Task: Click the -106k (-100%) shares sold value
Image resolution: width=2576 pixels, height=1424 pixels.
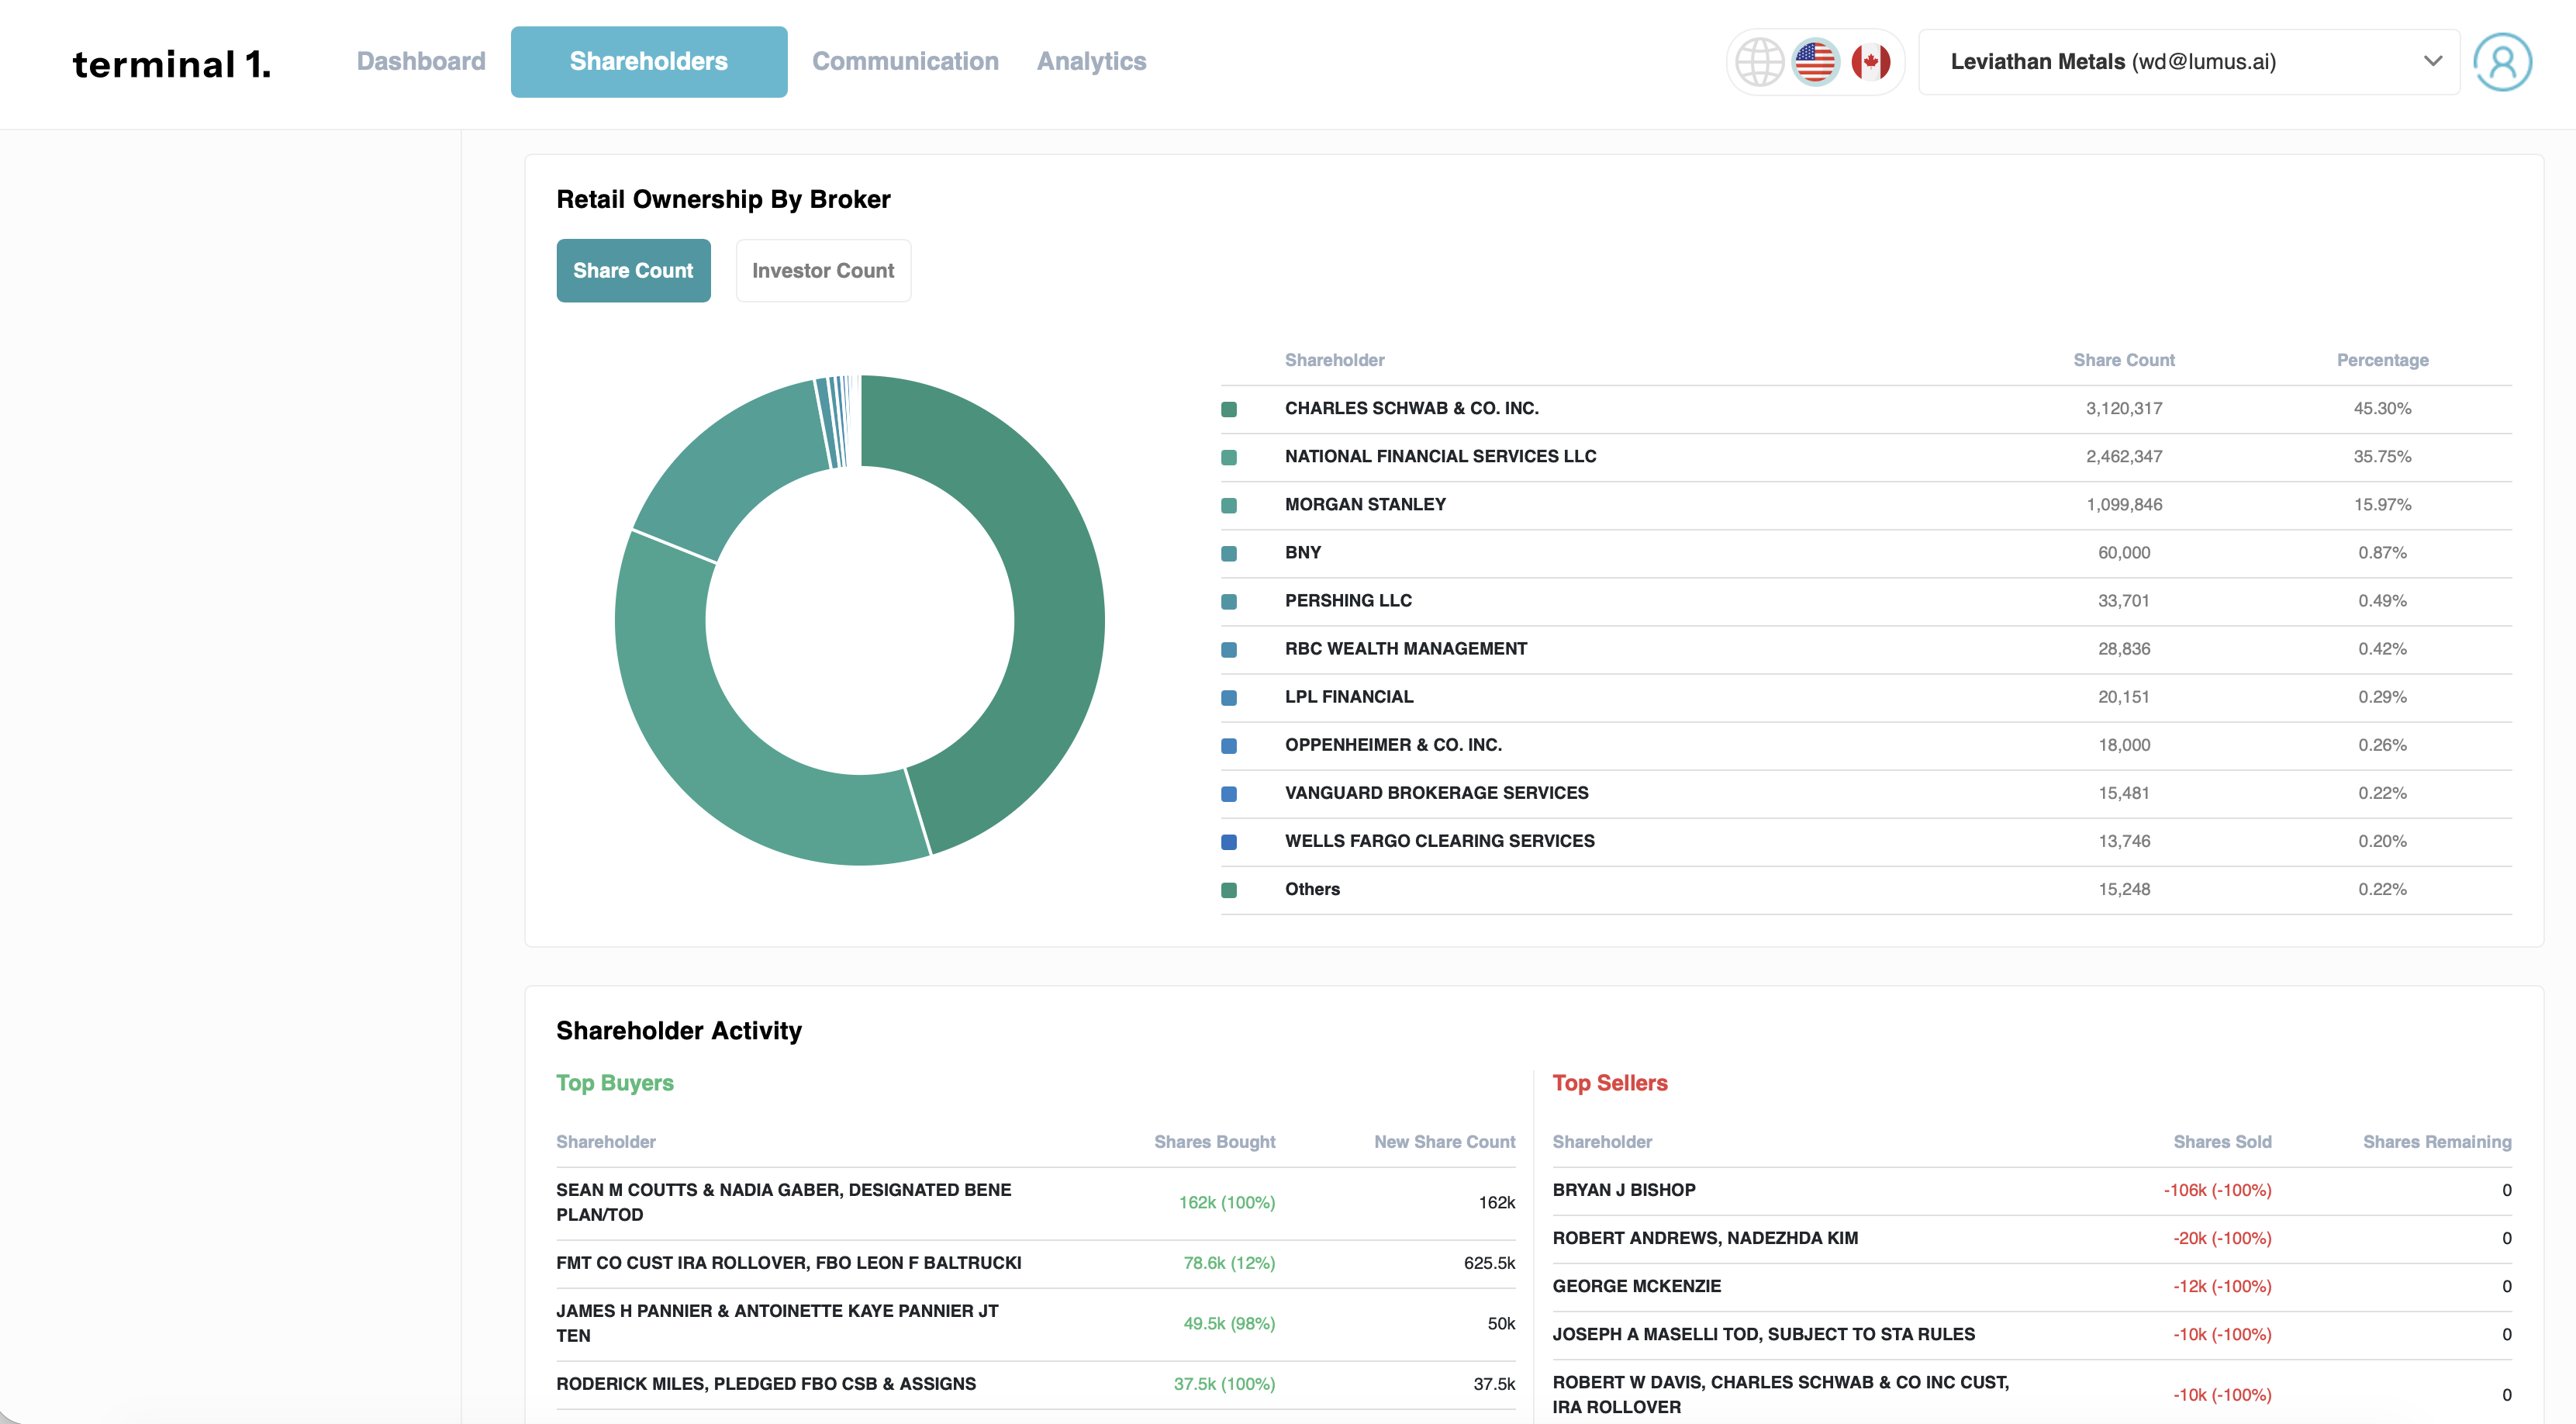Action: [x=2217, y=1190]
